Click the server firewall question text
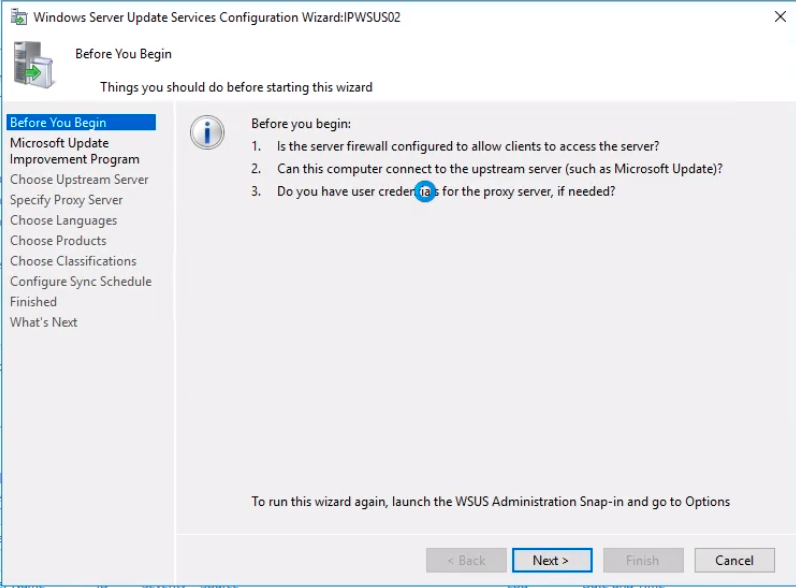This screenshot has height=588, width=796. click(468, 146)
